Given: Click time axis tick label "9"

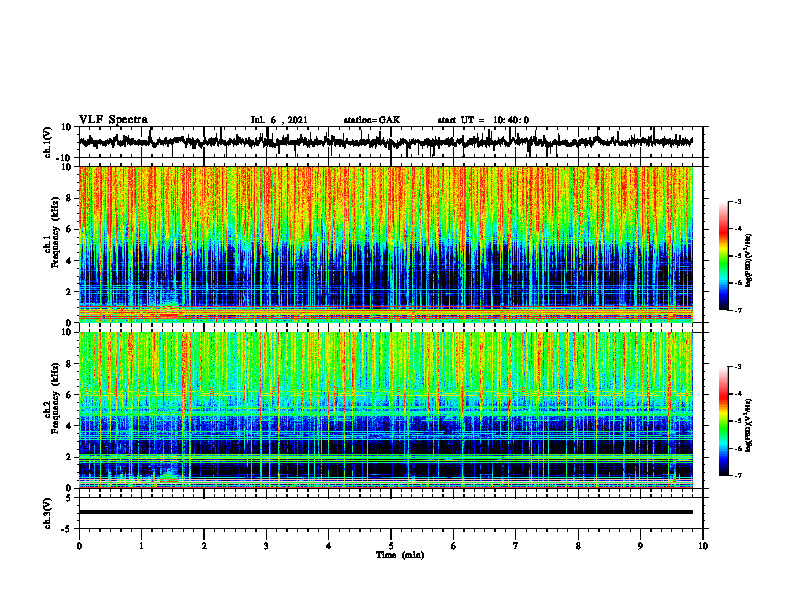Looking at the screenshot, I should (x=640, y=546).
